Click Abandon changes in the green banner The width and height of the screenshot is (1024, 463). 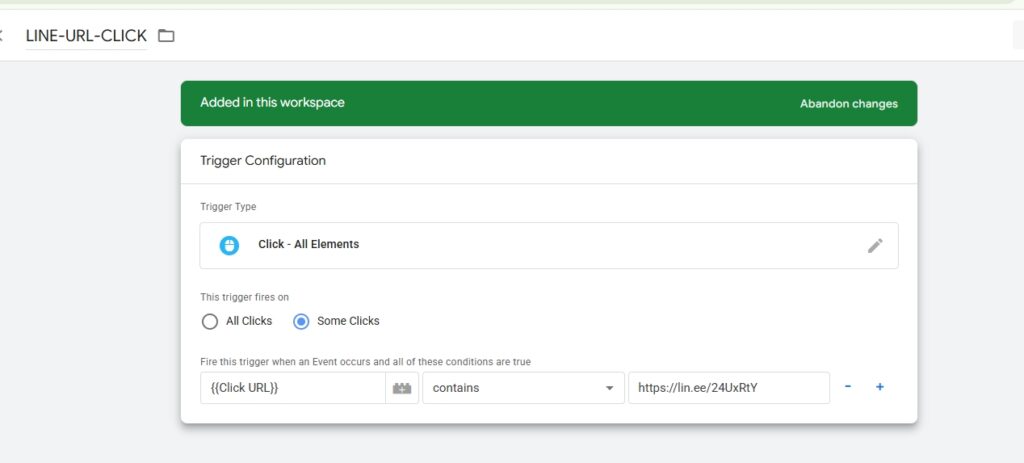(x=848, y=103)
